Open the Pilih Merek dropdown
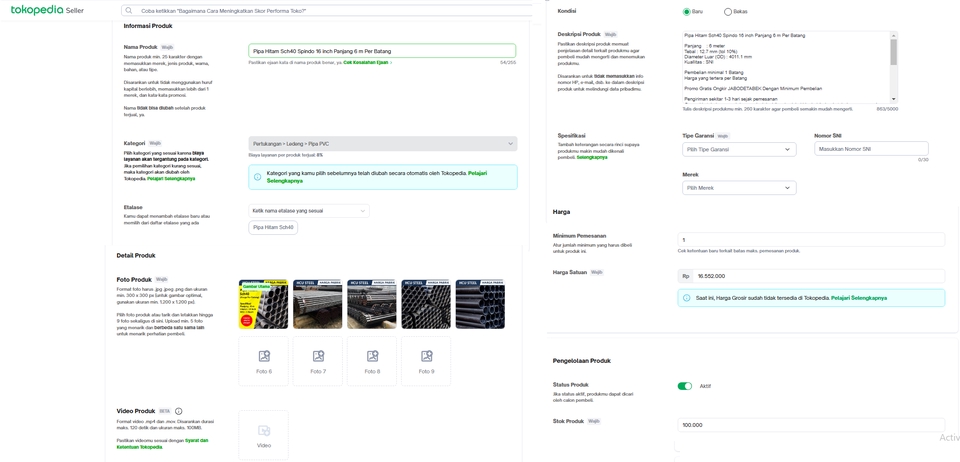Image resolution: width=960 pixels, height=462 pixels. 739,188
